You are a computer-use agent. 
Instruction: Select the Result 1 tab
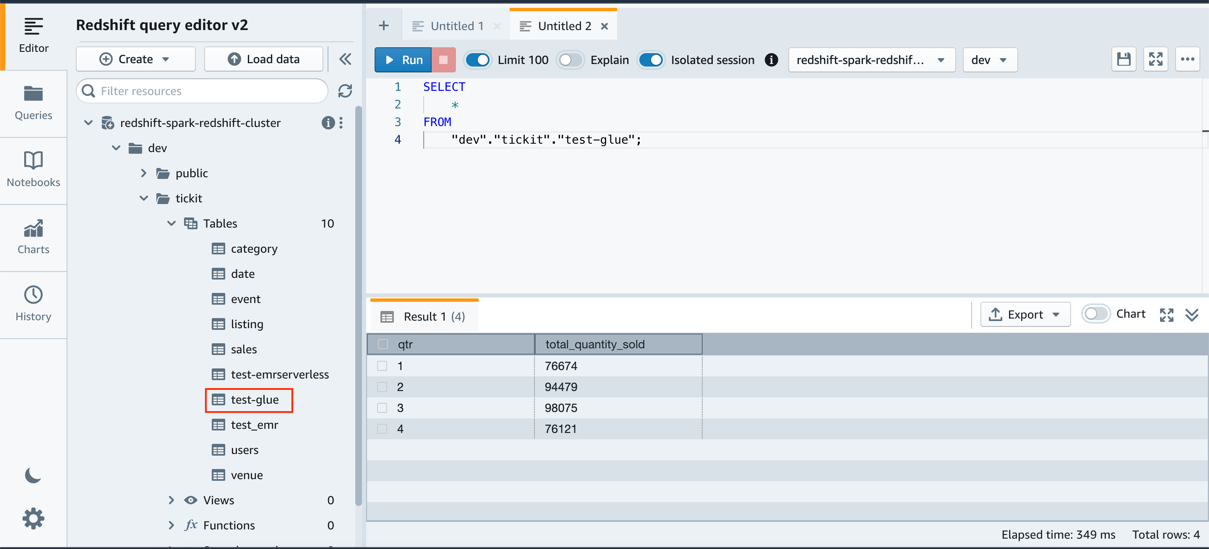click(x=424, y=316)
